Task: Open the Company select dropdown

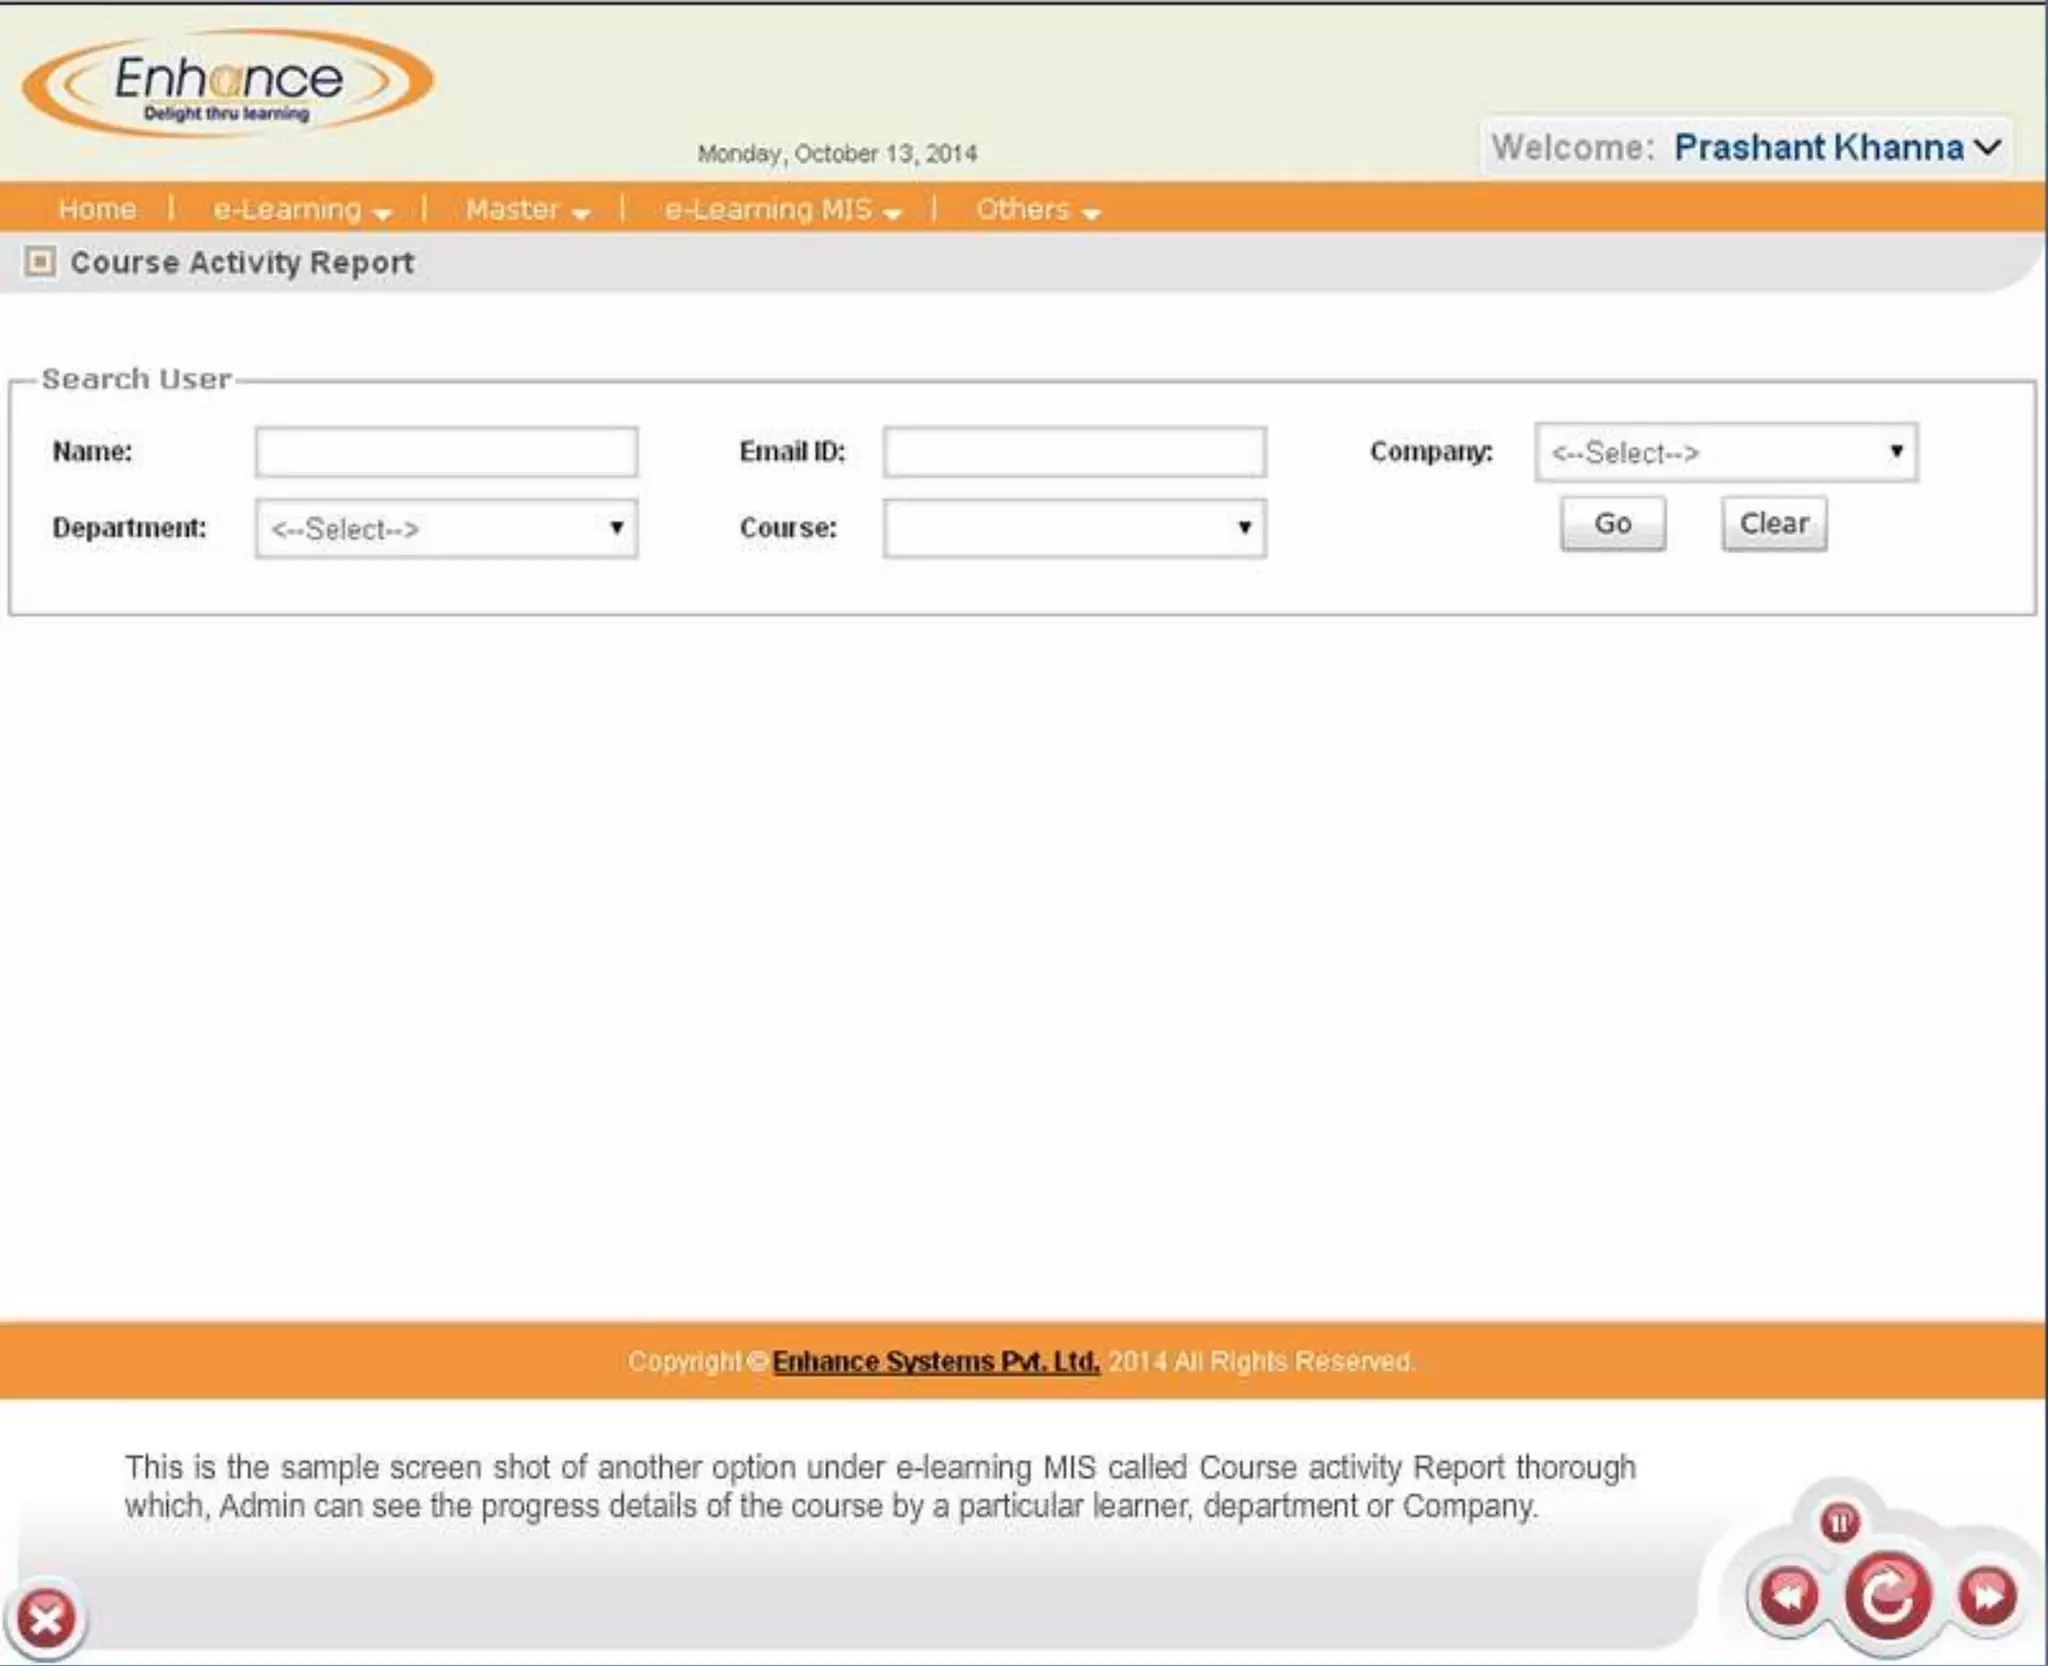Action: coord(1726,453)
